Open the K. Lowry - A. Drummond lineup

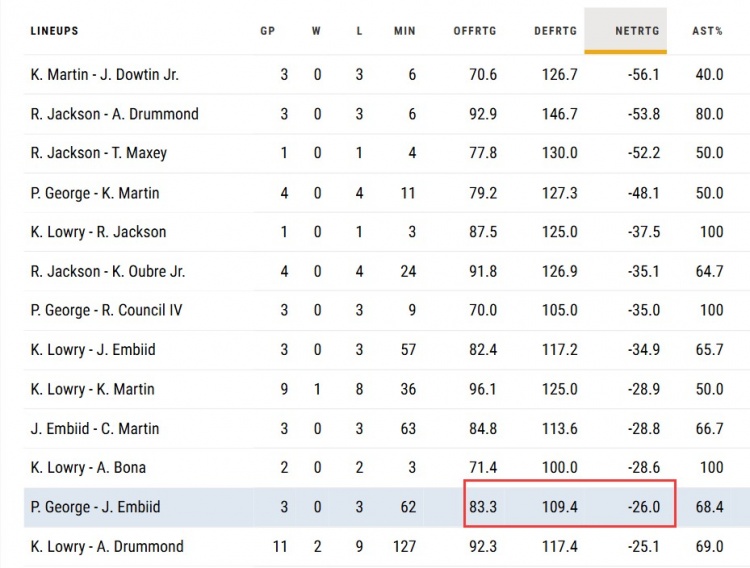[107, 546]
